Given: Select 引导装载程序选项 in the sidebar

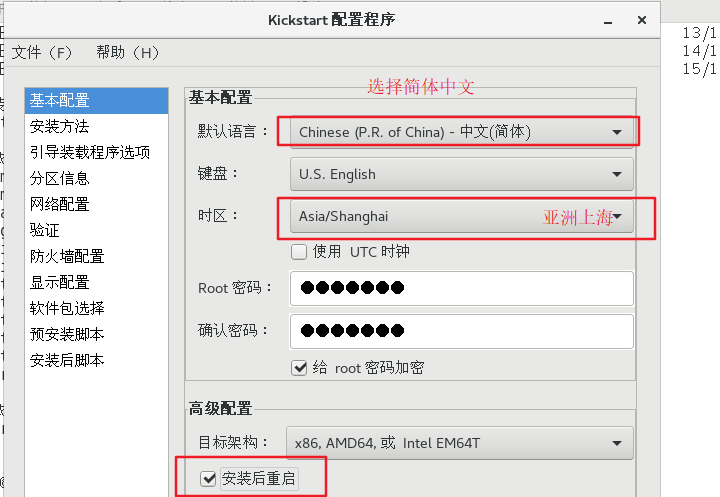Looking at the screenshot, I should pyautogui.click(x=96, y=152).
